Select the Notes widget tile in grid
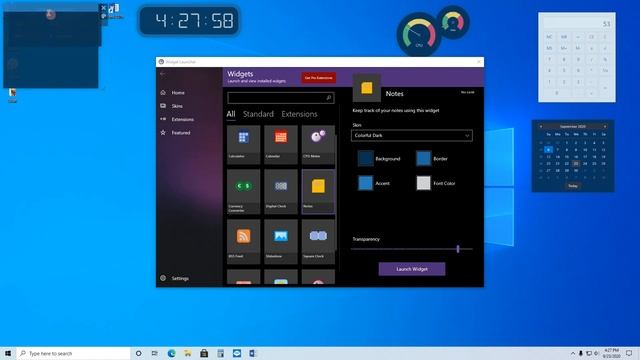Viewport: 640px width, 360px height. coord(318,192)
